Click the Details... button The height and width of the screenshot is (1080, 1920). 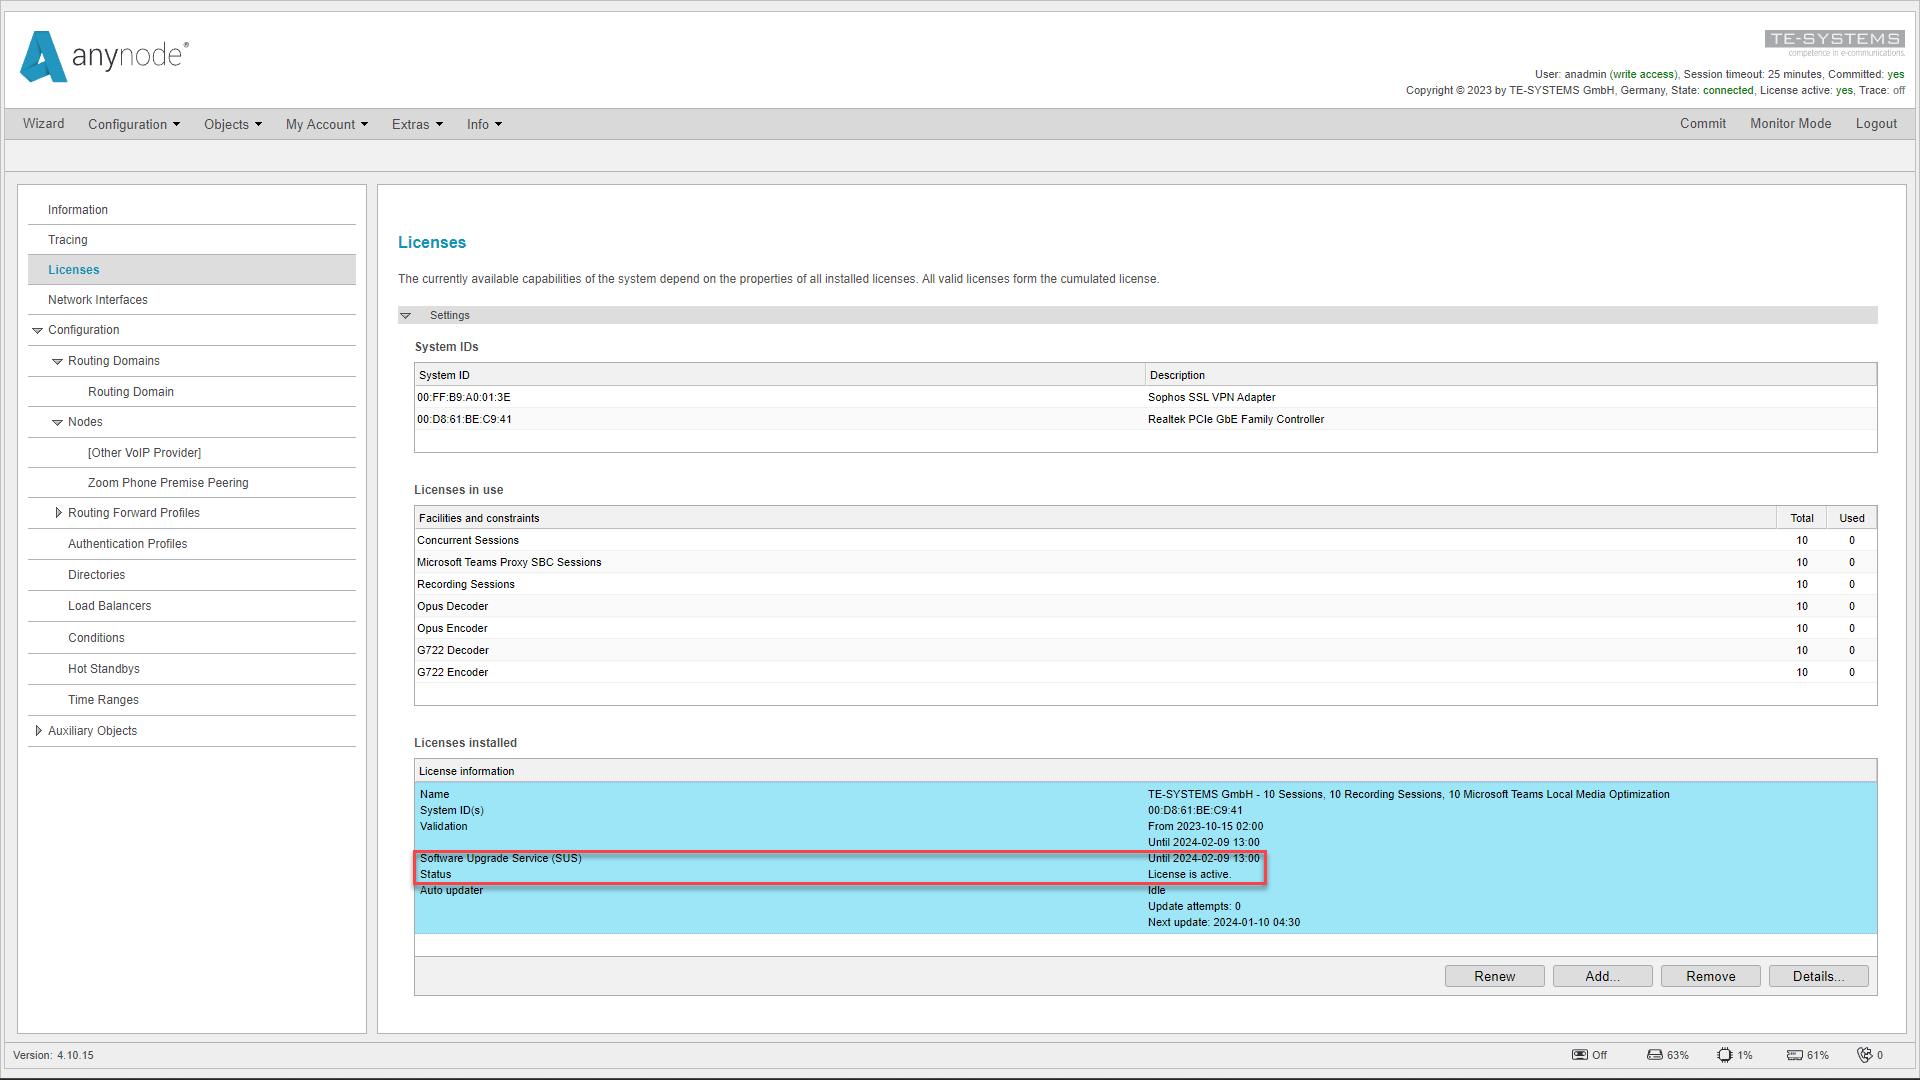(1818, 976)
